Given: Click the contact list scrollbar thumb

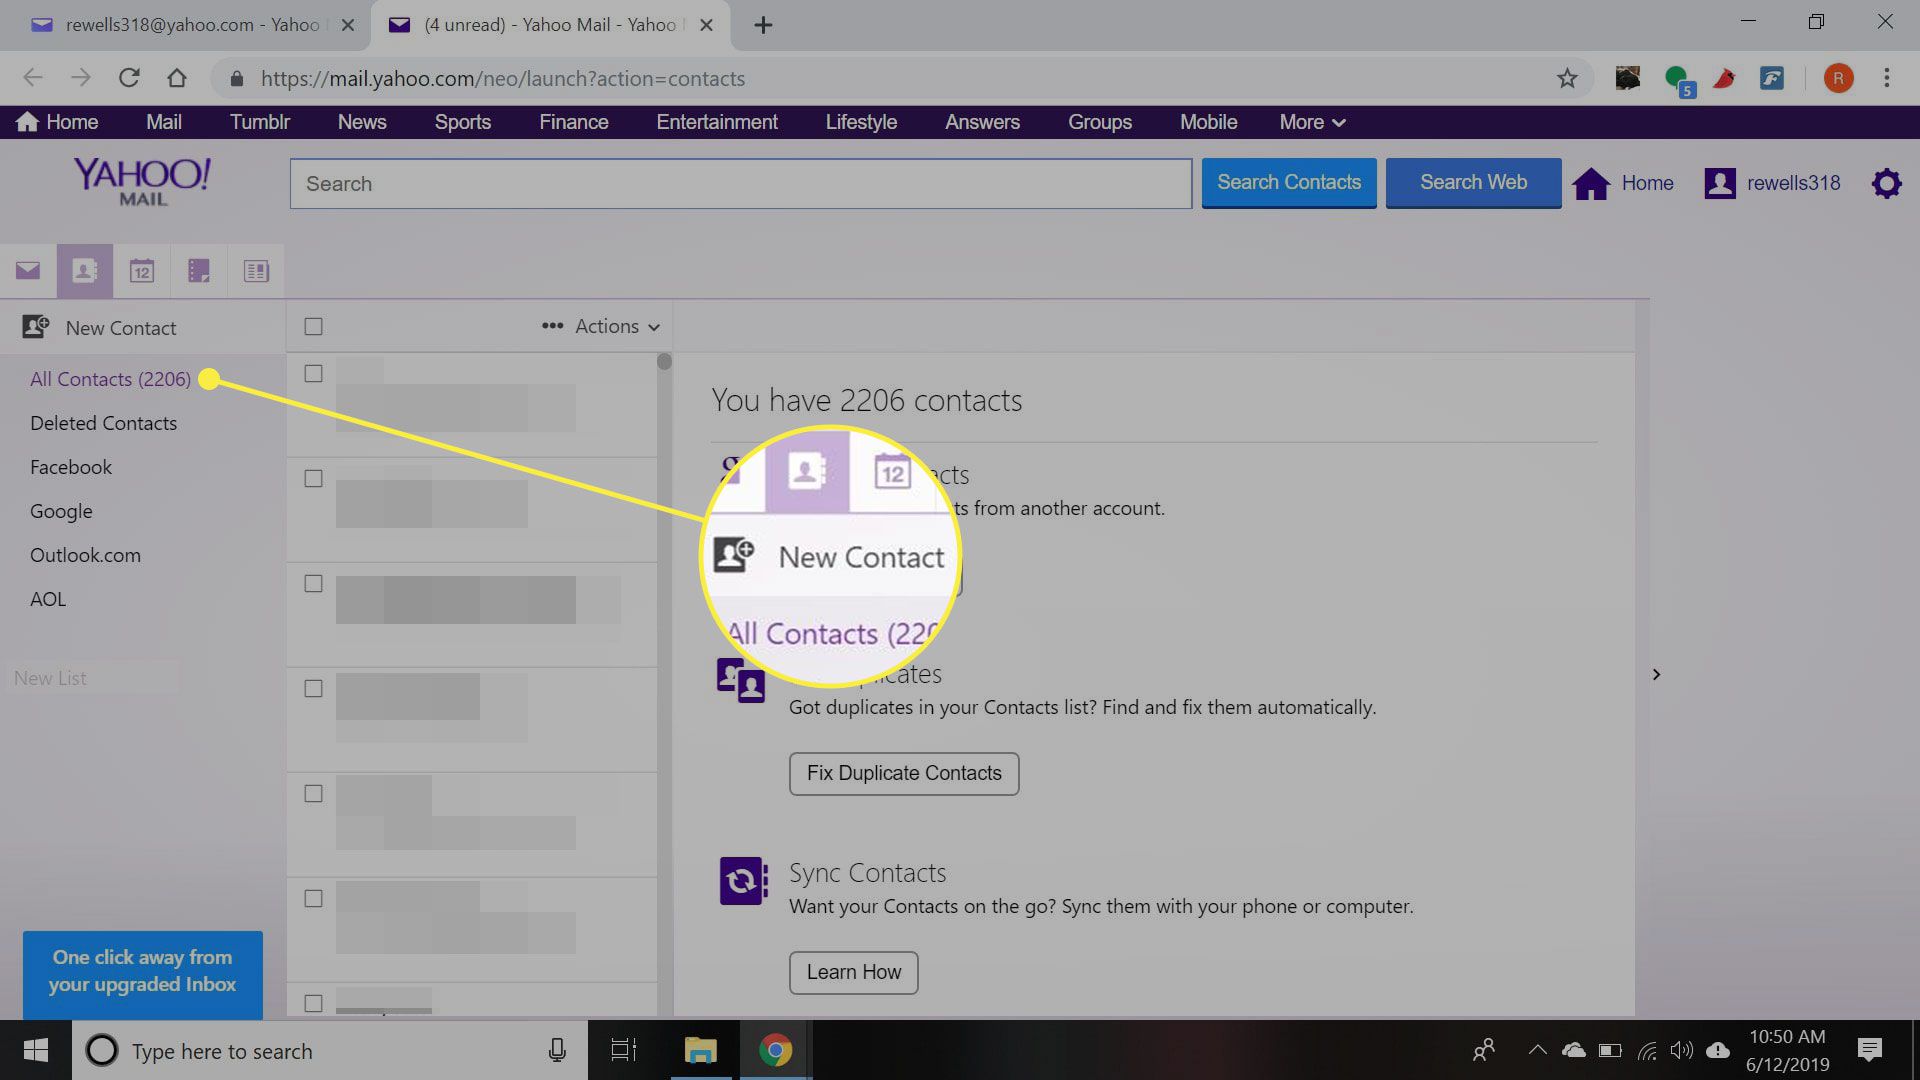Looking at the screenshot, I should point(664,362).
